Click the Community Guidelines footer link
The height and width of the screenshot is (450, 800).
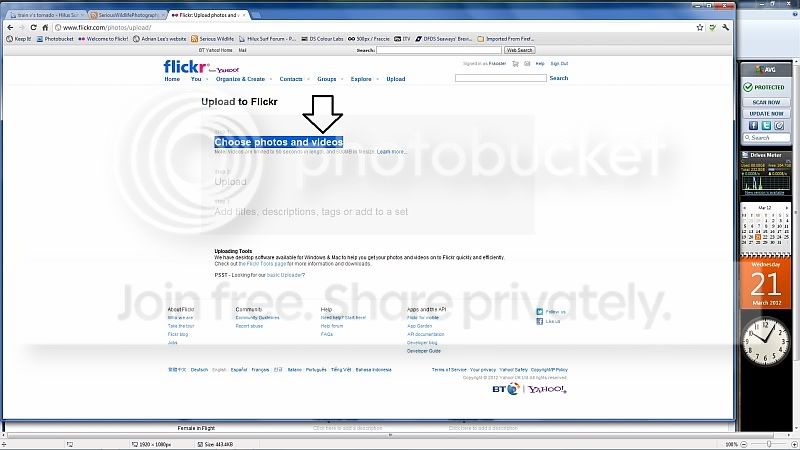pyautogui.click(x=257, y=317)
